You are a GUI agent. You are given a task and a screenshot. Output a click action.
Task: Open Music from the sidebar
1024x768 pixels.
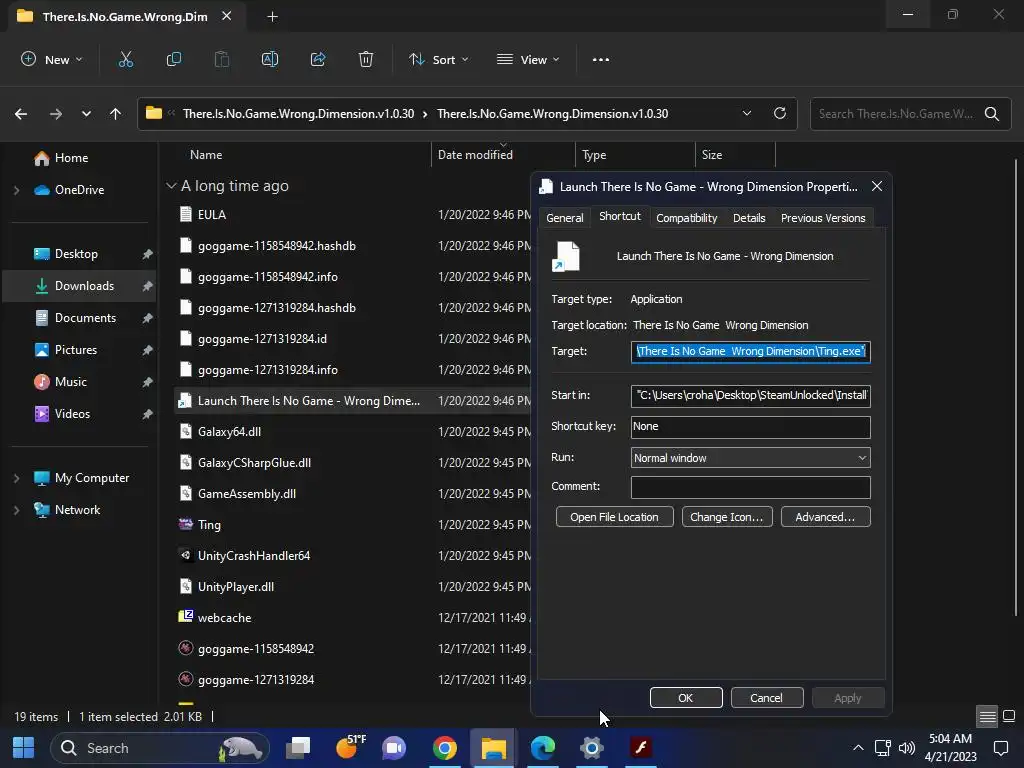coord(71,382)
